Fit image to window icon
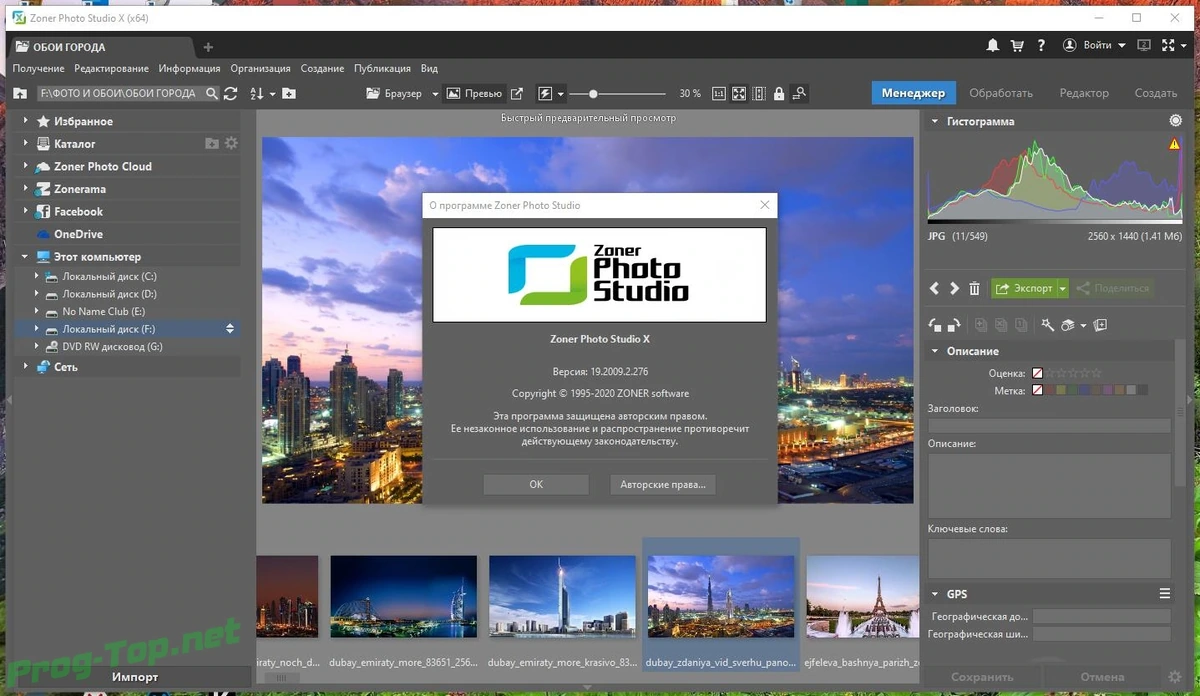The width and height of the screenshot is (1200, 696). [739, 93]
